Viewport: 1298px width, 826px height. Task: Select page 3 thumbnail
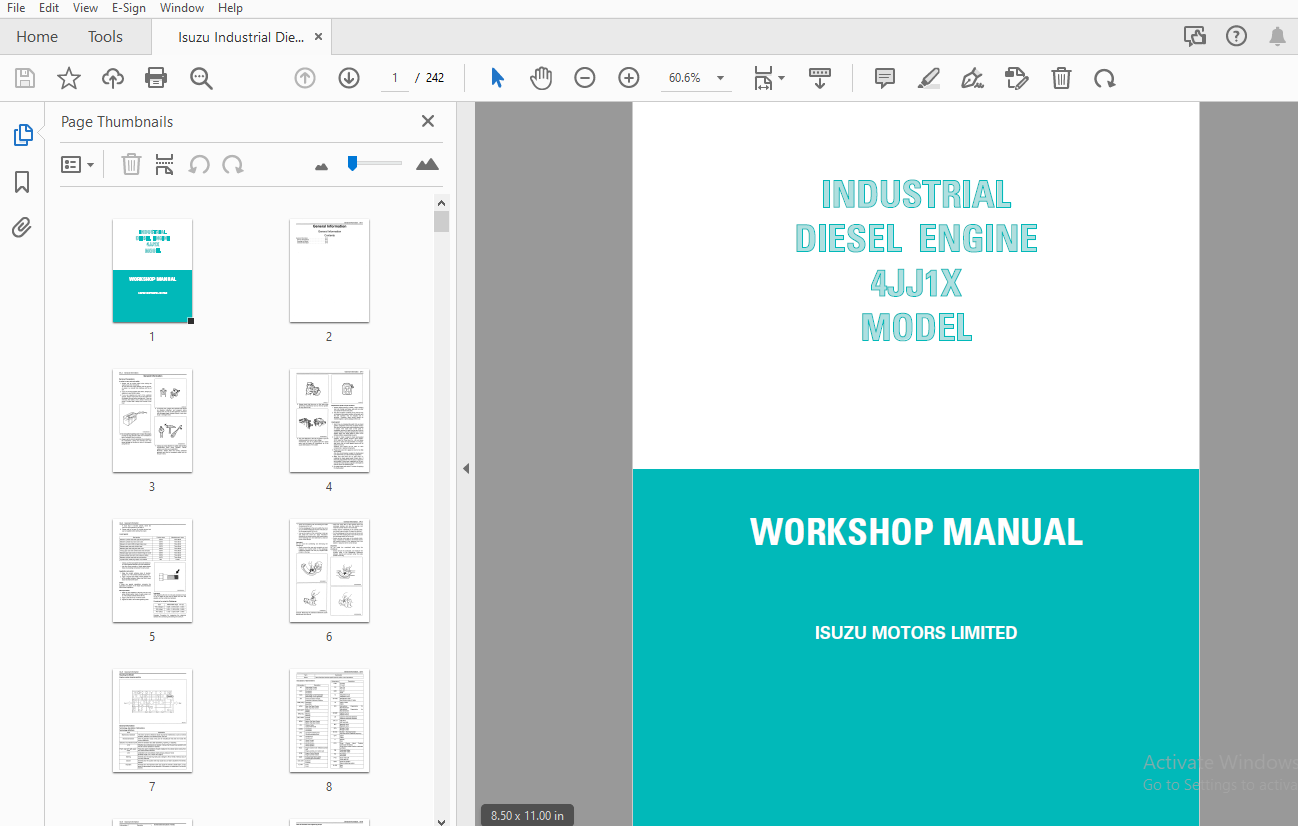[x=152, y=421]
